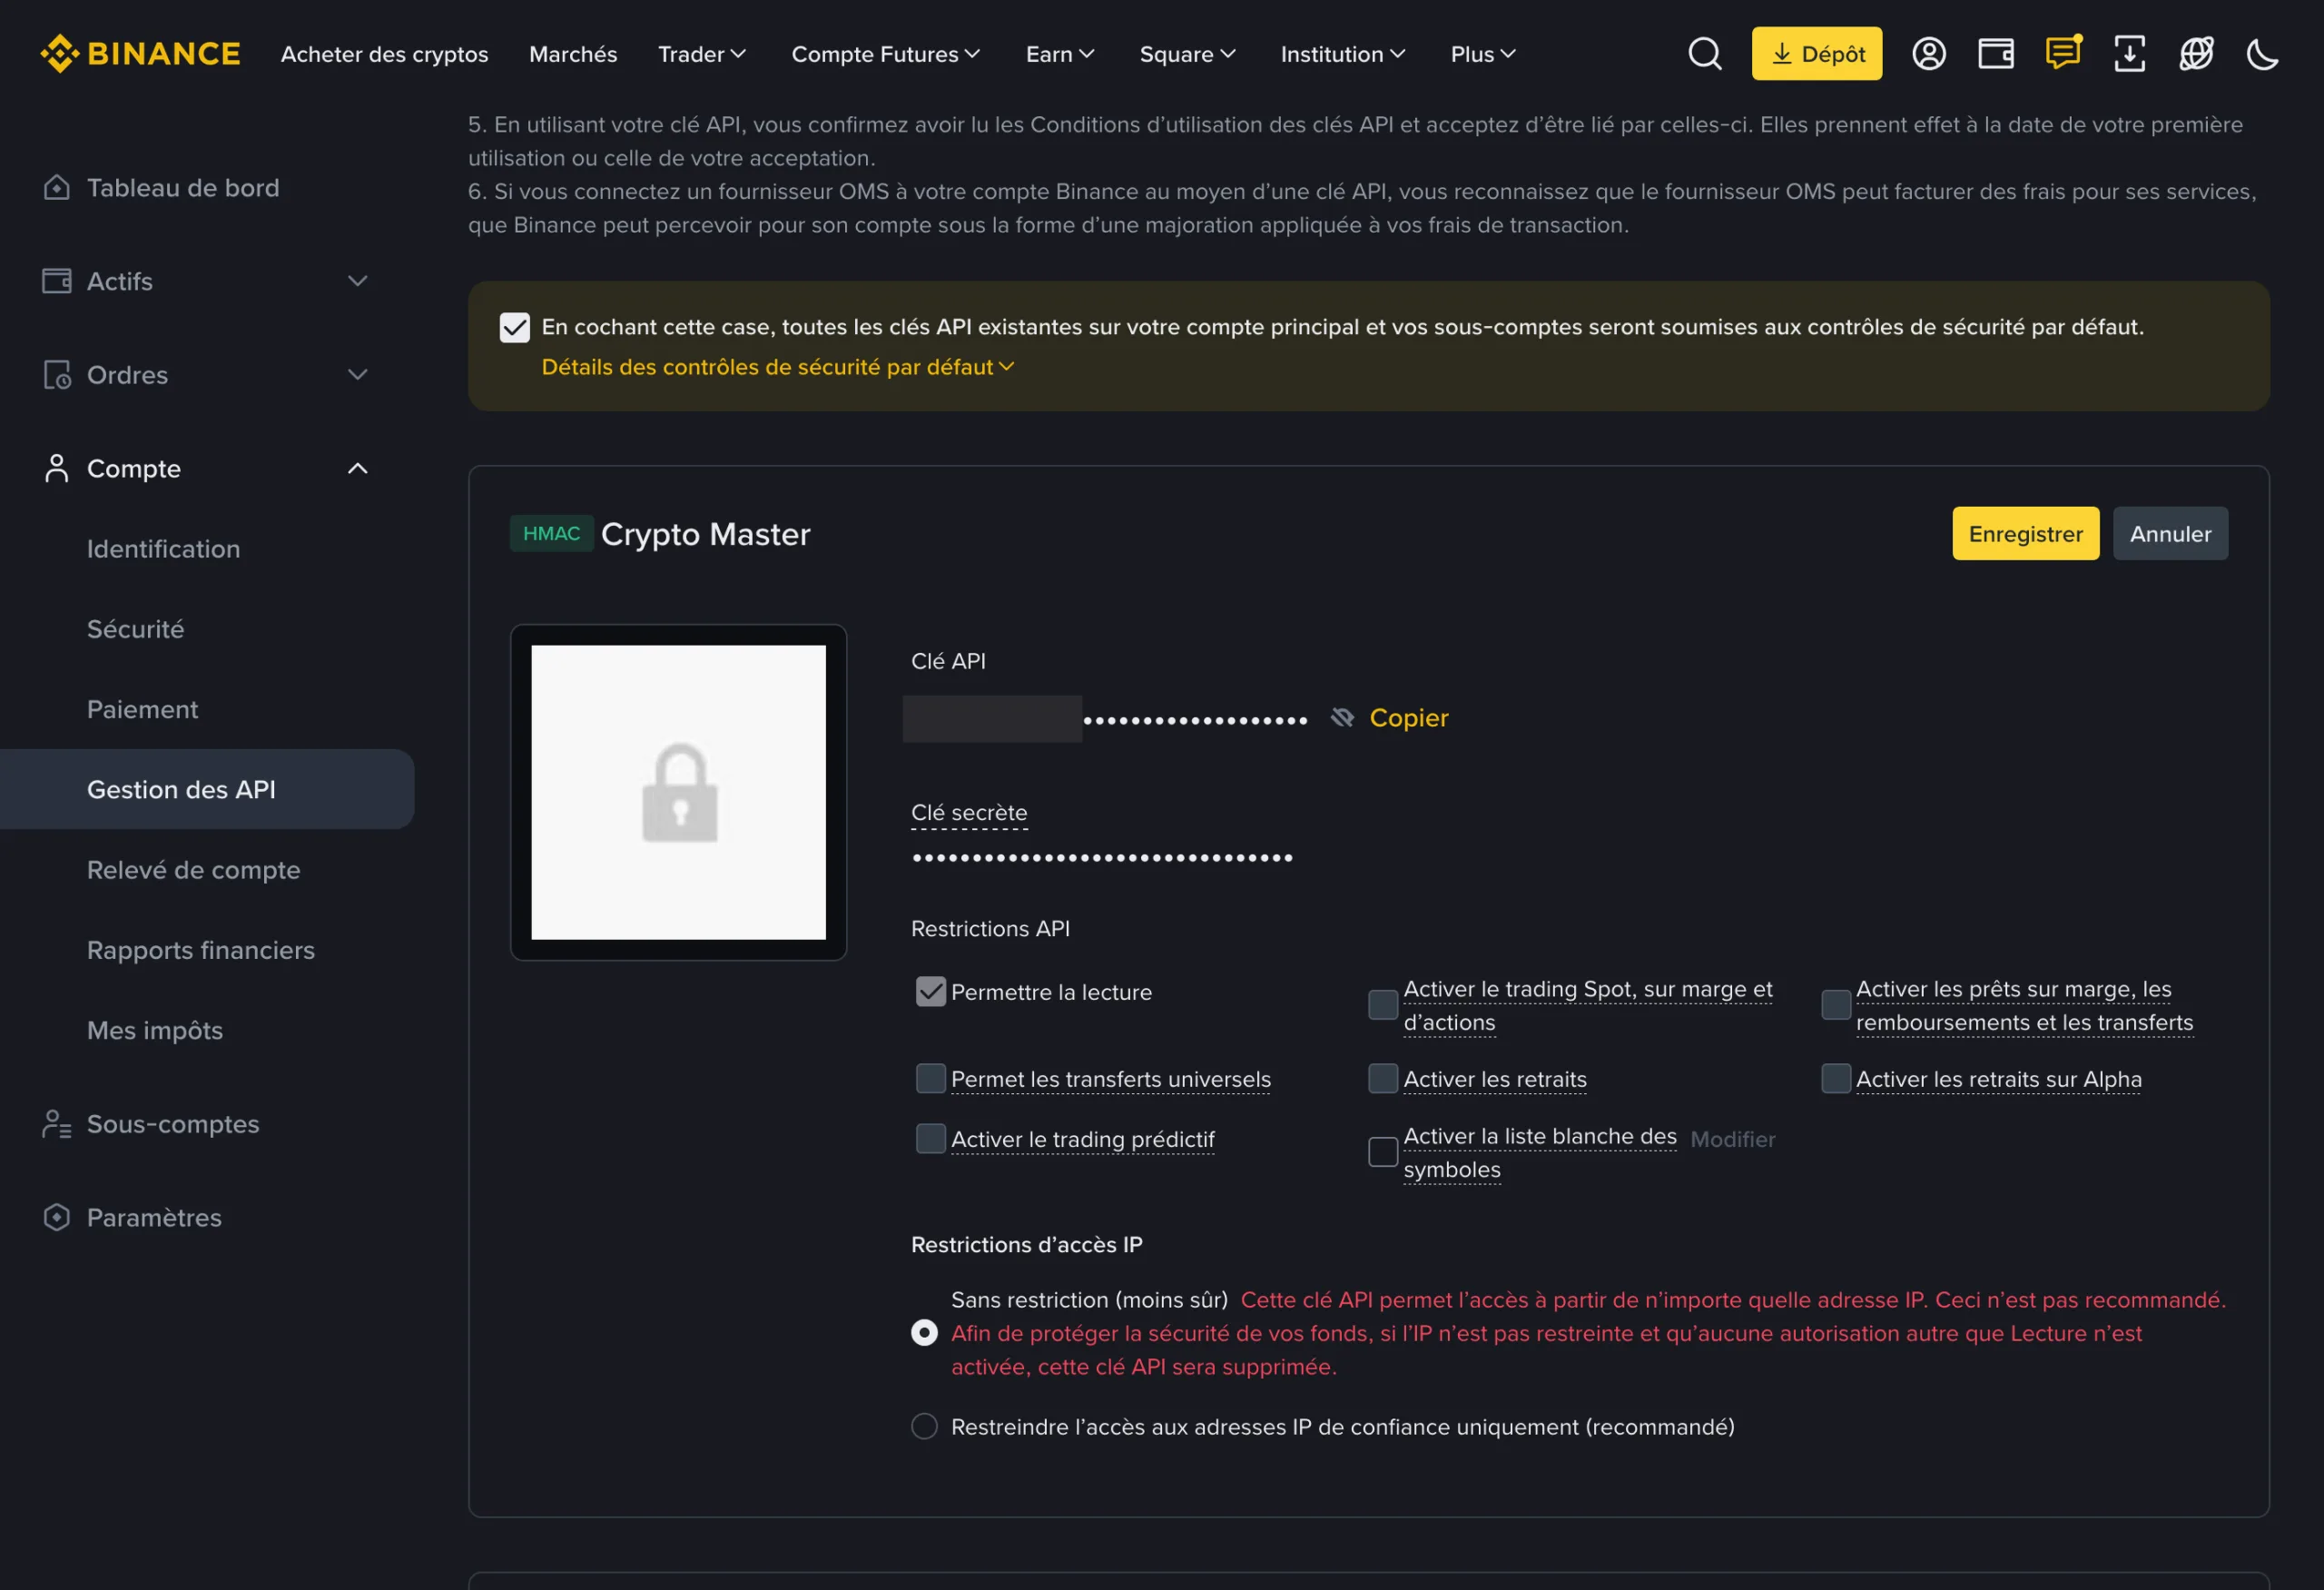Click the QR code lock thumbnail

click(x=679, y=792)
